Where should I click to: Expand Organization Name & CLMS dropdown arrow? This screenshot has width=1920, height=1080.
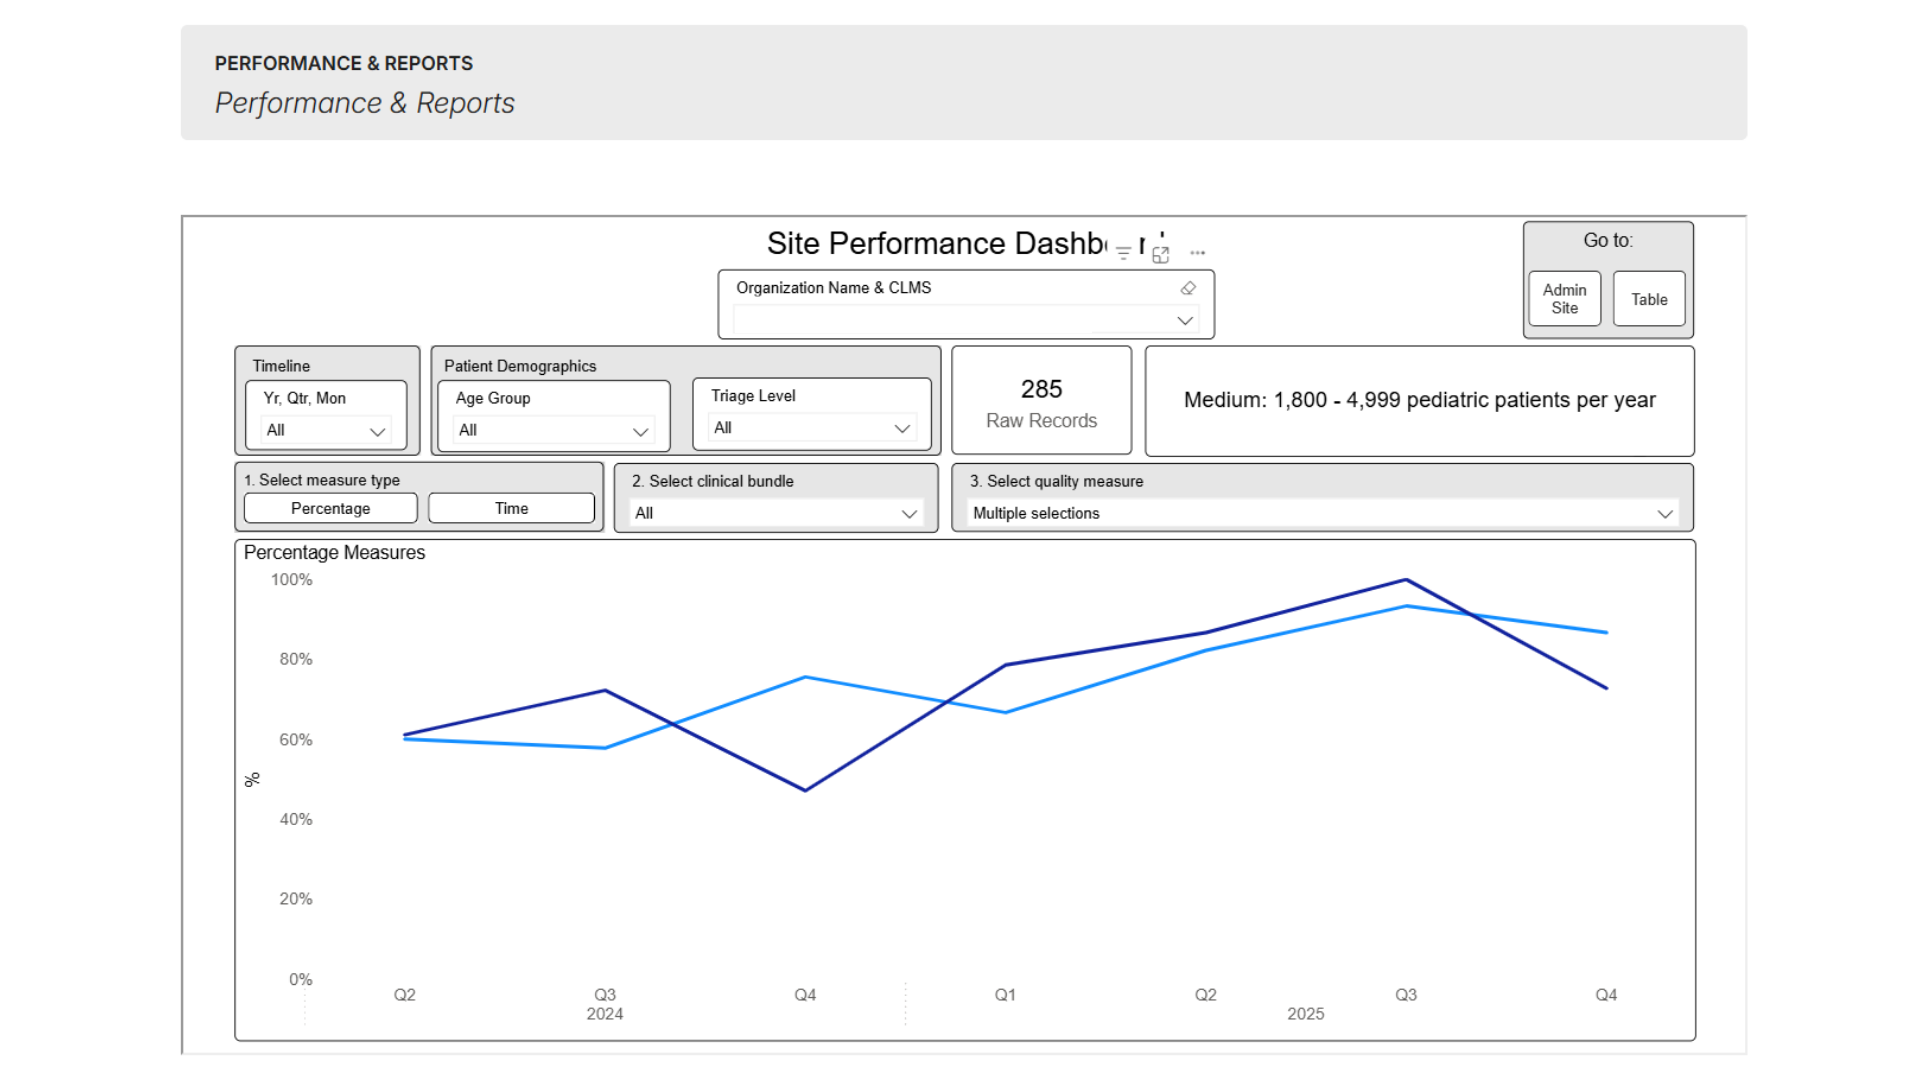pos(1185,321)
